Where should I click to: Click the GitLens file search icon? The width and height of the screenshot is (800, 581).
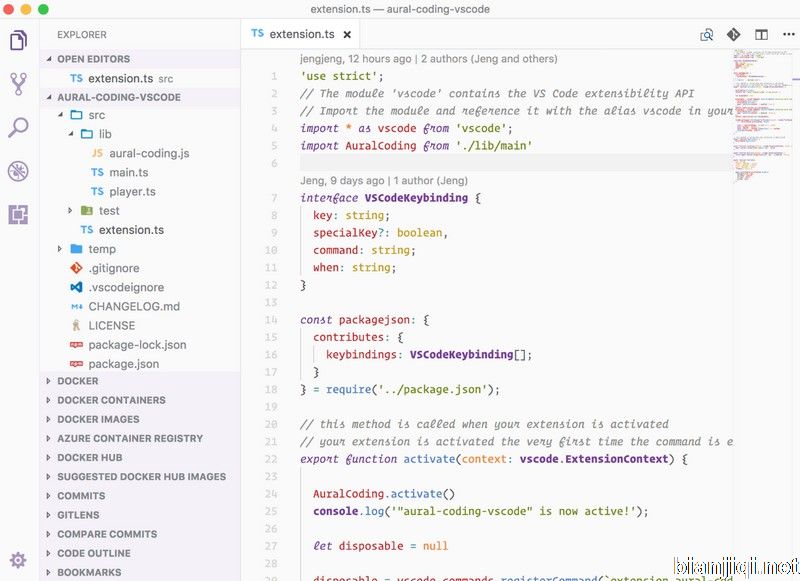point(707,35)
